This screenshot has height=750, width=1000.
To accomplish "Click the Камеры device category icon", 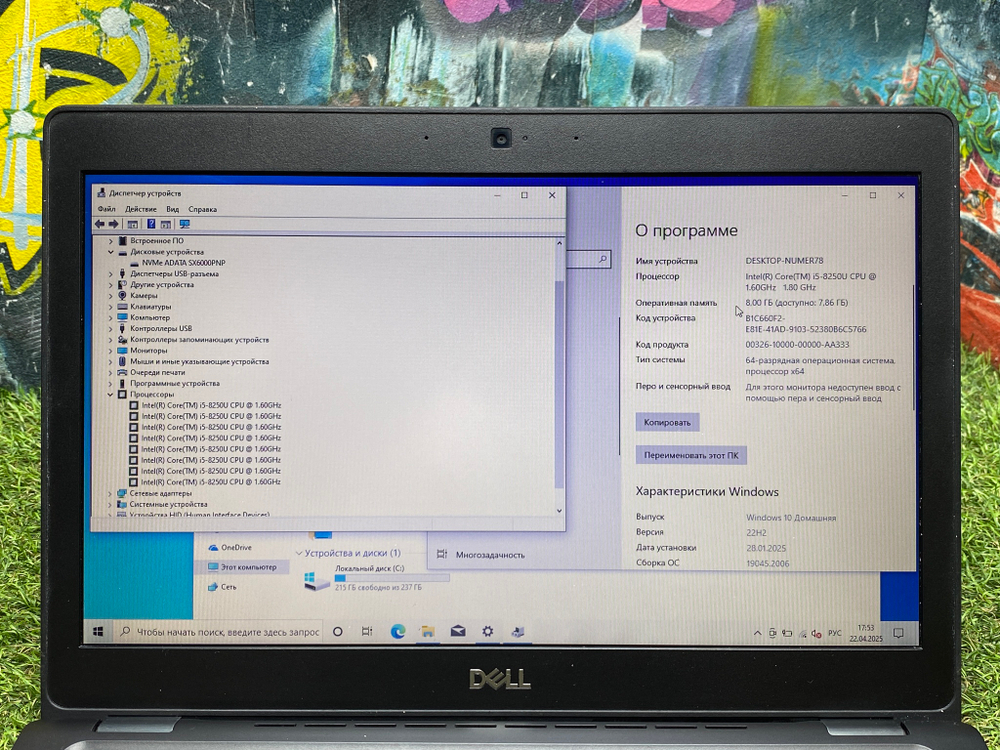I will 125,296.
